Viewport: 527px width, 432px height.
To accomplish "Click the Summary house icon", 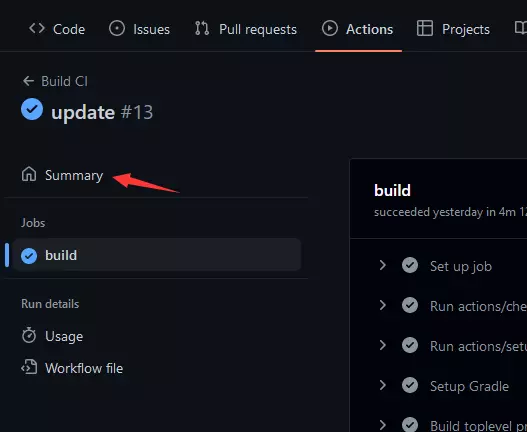I will point(29,174).
